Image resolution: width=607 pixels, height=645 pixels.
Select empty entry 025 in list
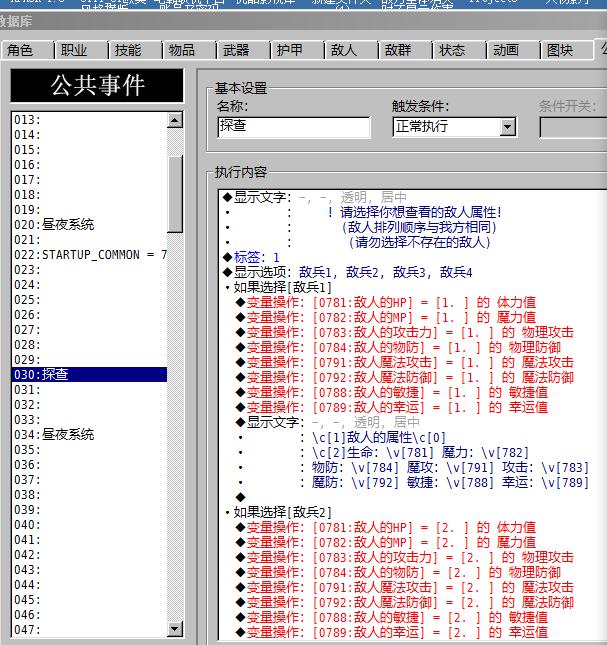(89, 299)
